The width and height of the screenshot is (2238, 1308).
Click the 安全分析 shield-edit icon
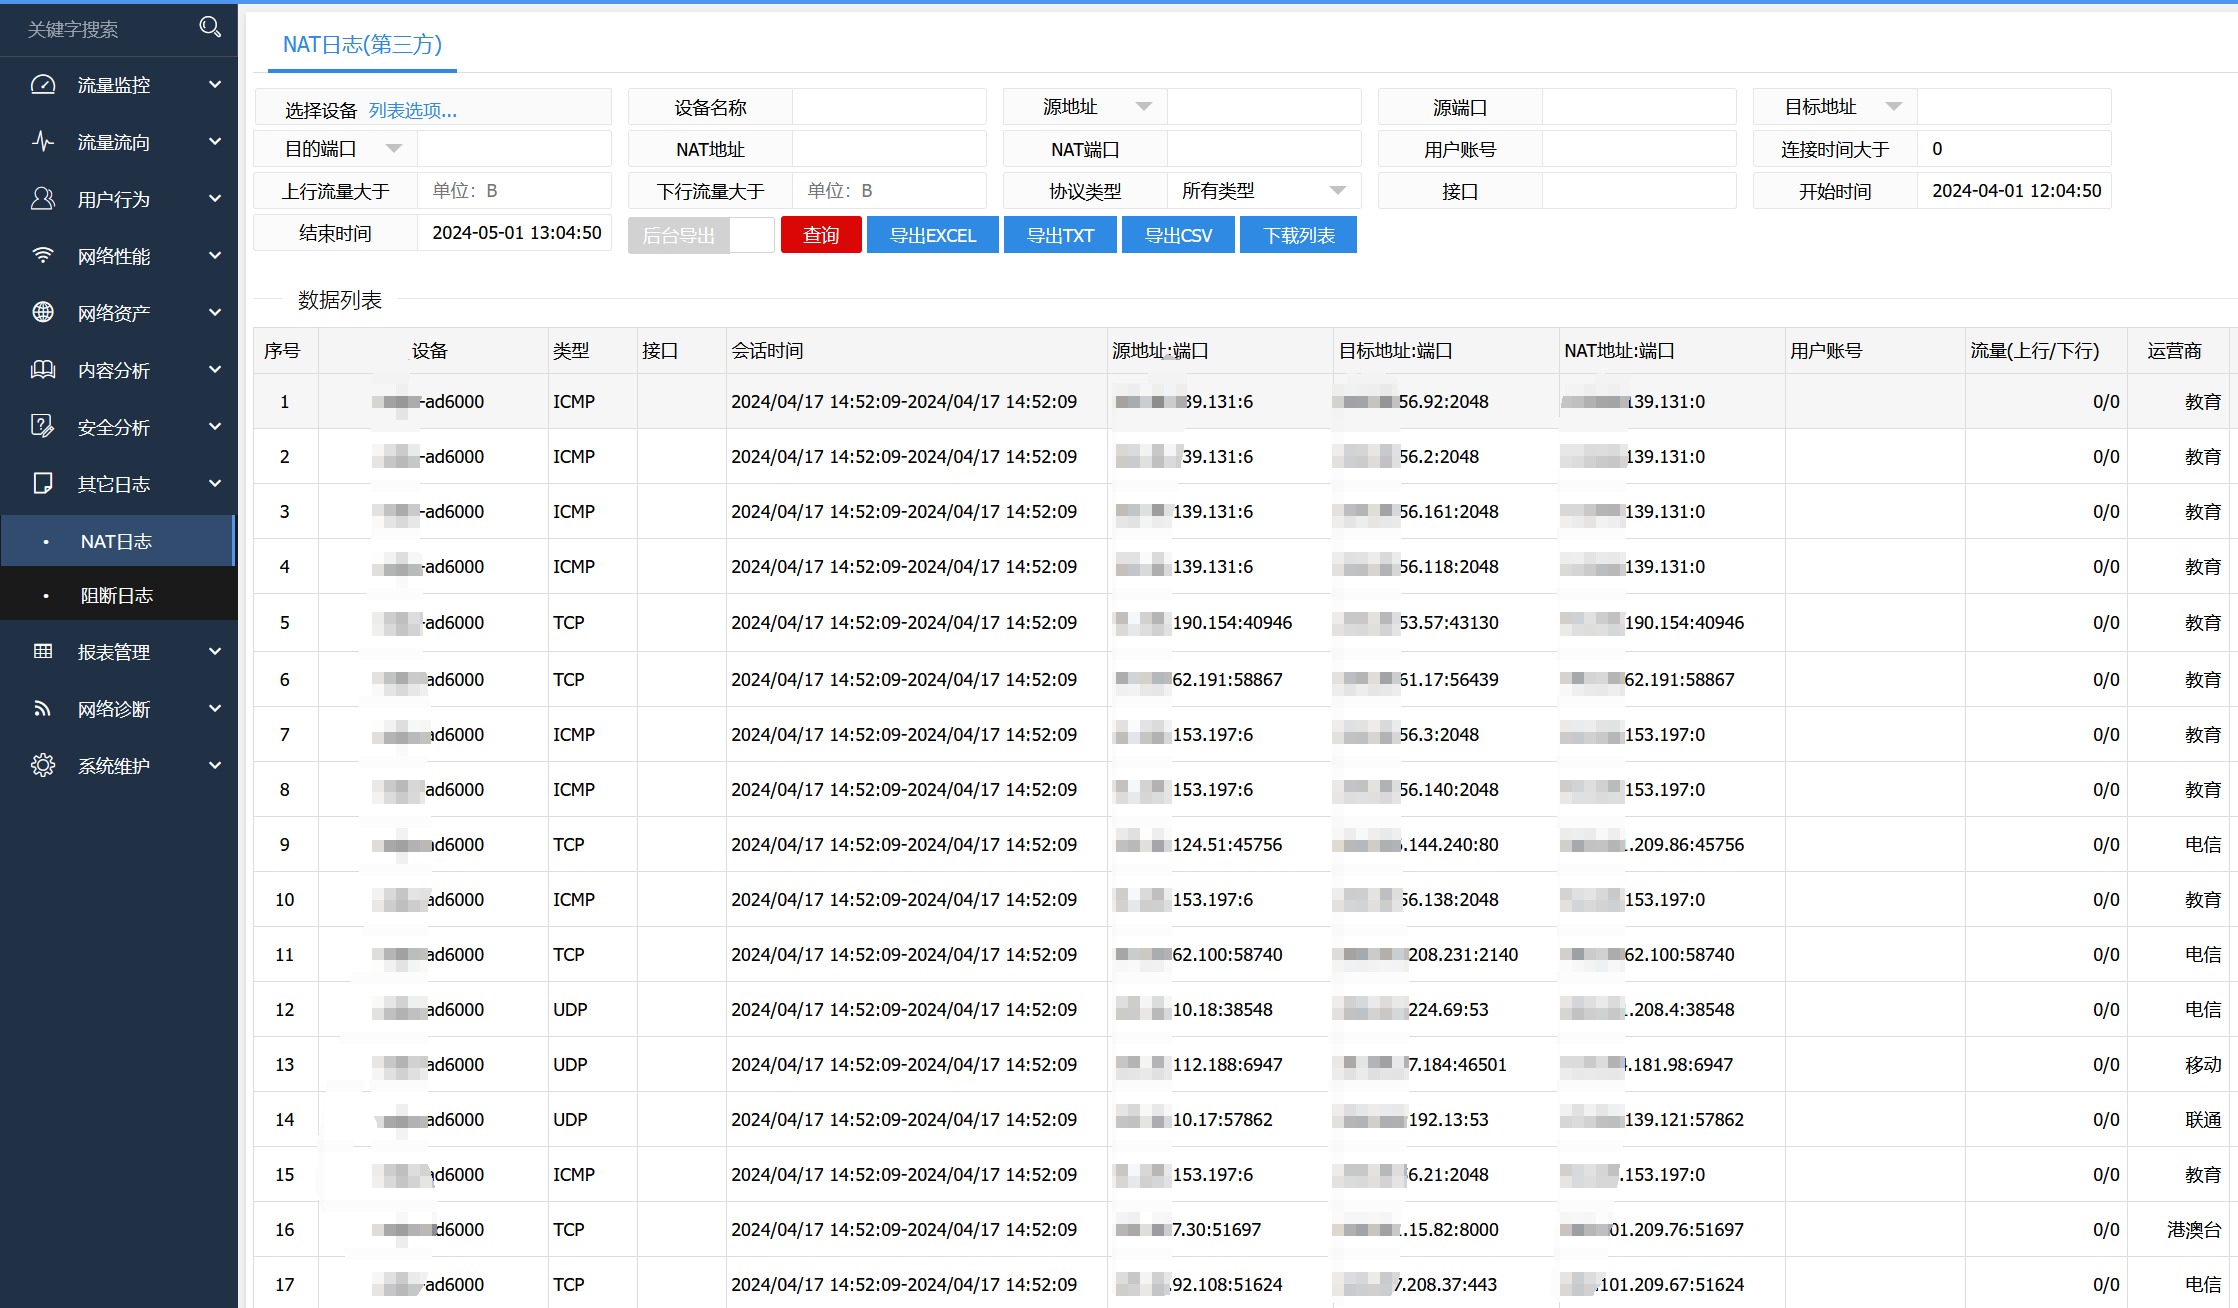tap(43, 427)
